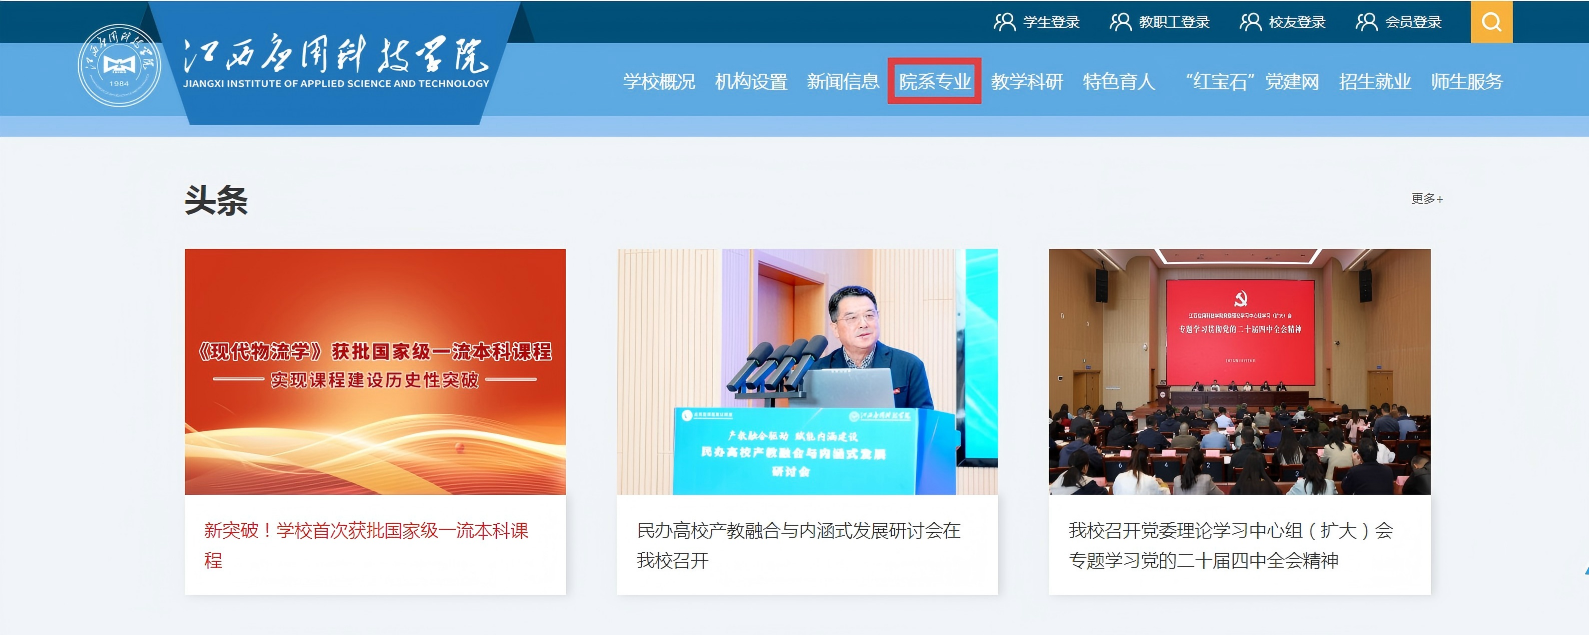Read the 新突破 national first-class course headline
This screenshot has height=635, width=1589.
pyautogui.click(x=366, y=545)
